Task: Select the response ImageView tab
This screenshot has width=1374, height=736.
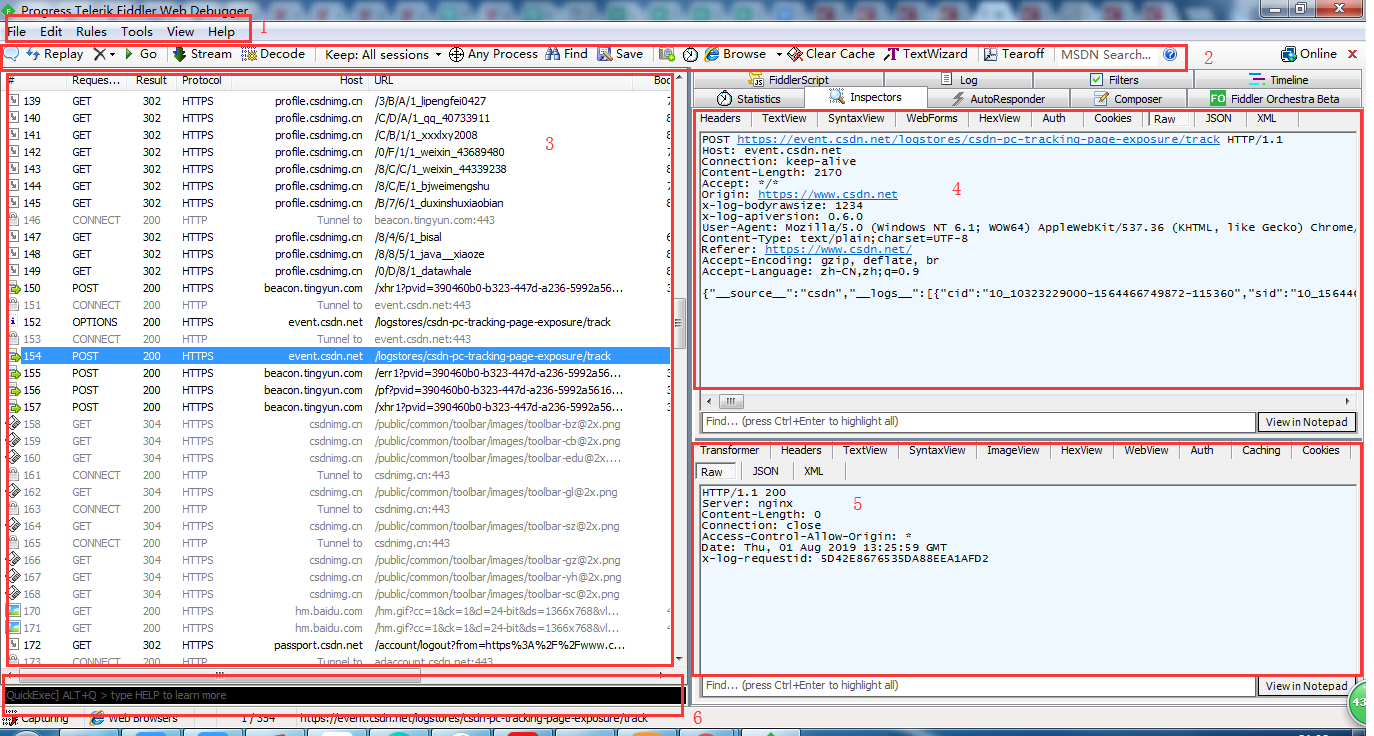Action: coord(1013,450)
